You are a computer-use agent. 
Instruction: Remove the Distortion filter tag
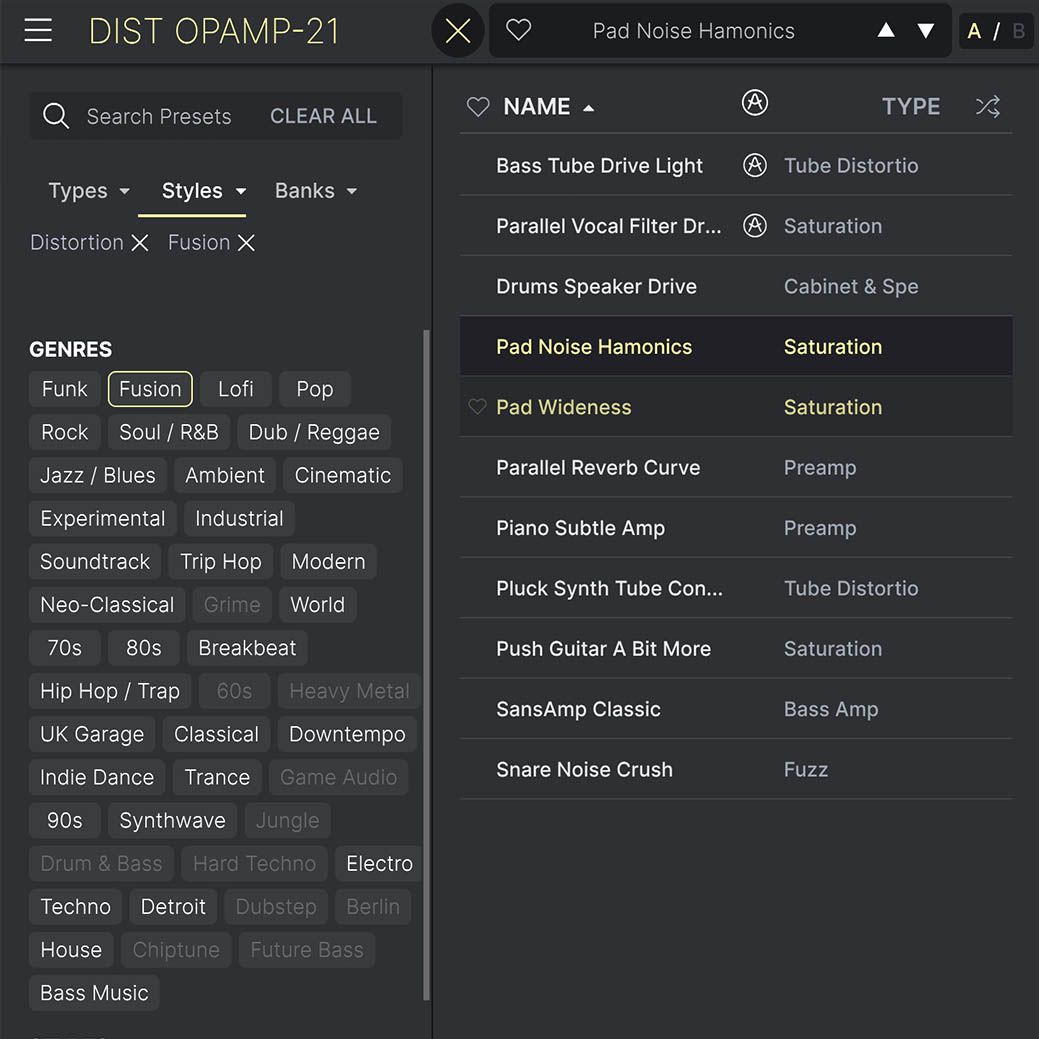tap(140, 243)
